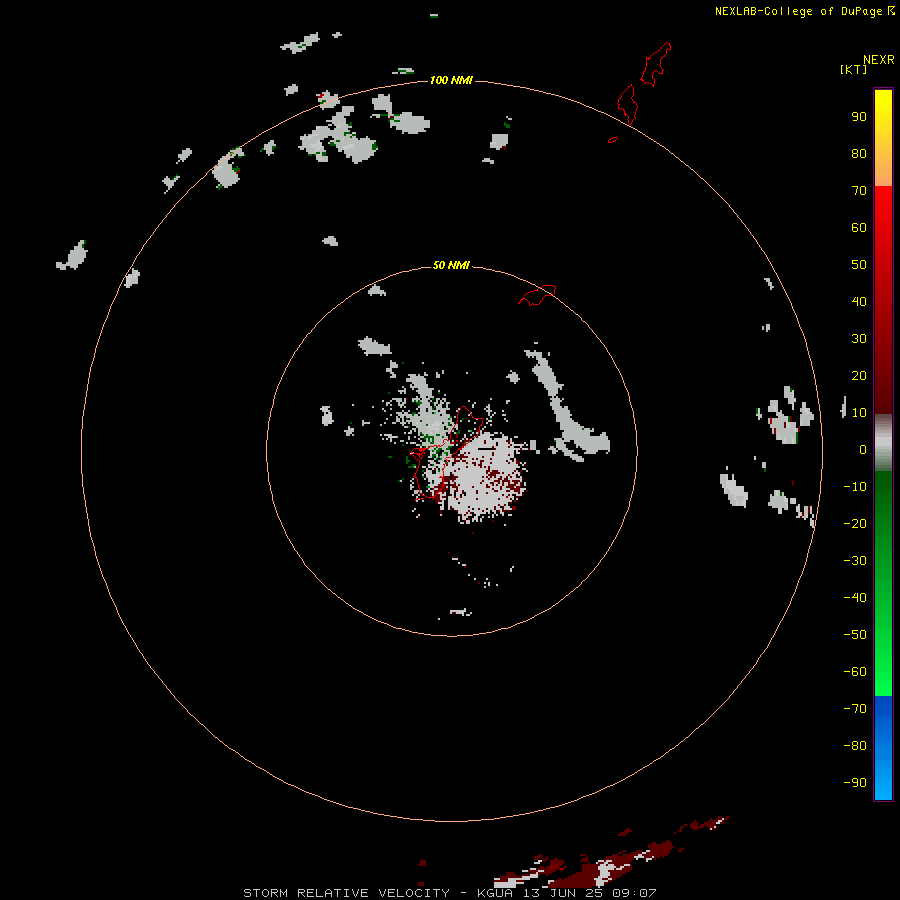This screenshot has width=900, height=900.
Task: Click the 20 value on the velocity scale
Action: pos(859,375)
